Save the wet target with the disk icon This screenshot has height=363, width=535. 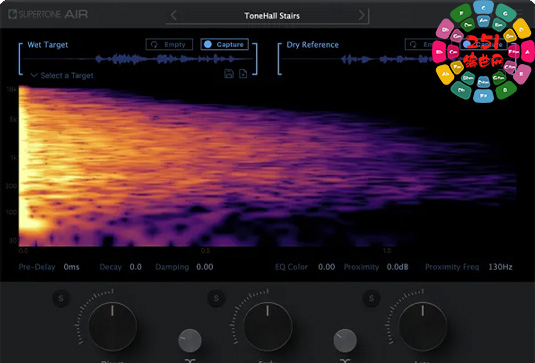(229, 73)
